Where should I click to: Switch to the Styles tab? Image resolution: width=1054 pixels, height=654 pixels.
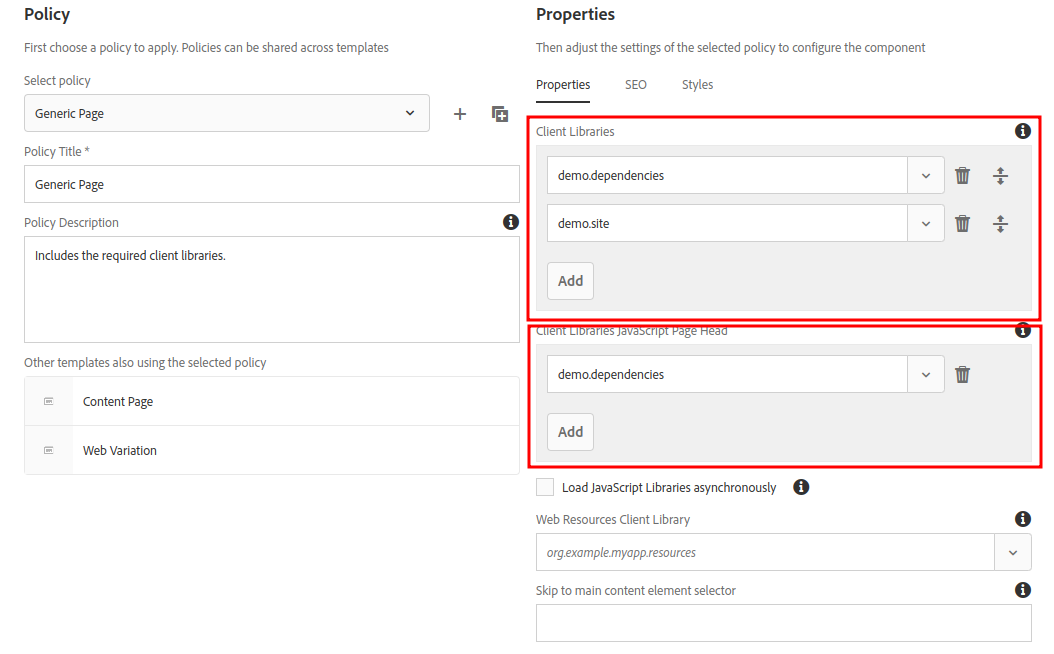click(697, 85)
